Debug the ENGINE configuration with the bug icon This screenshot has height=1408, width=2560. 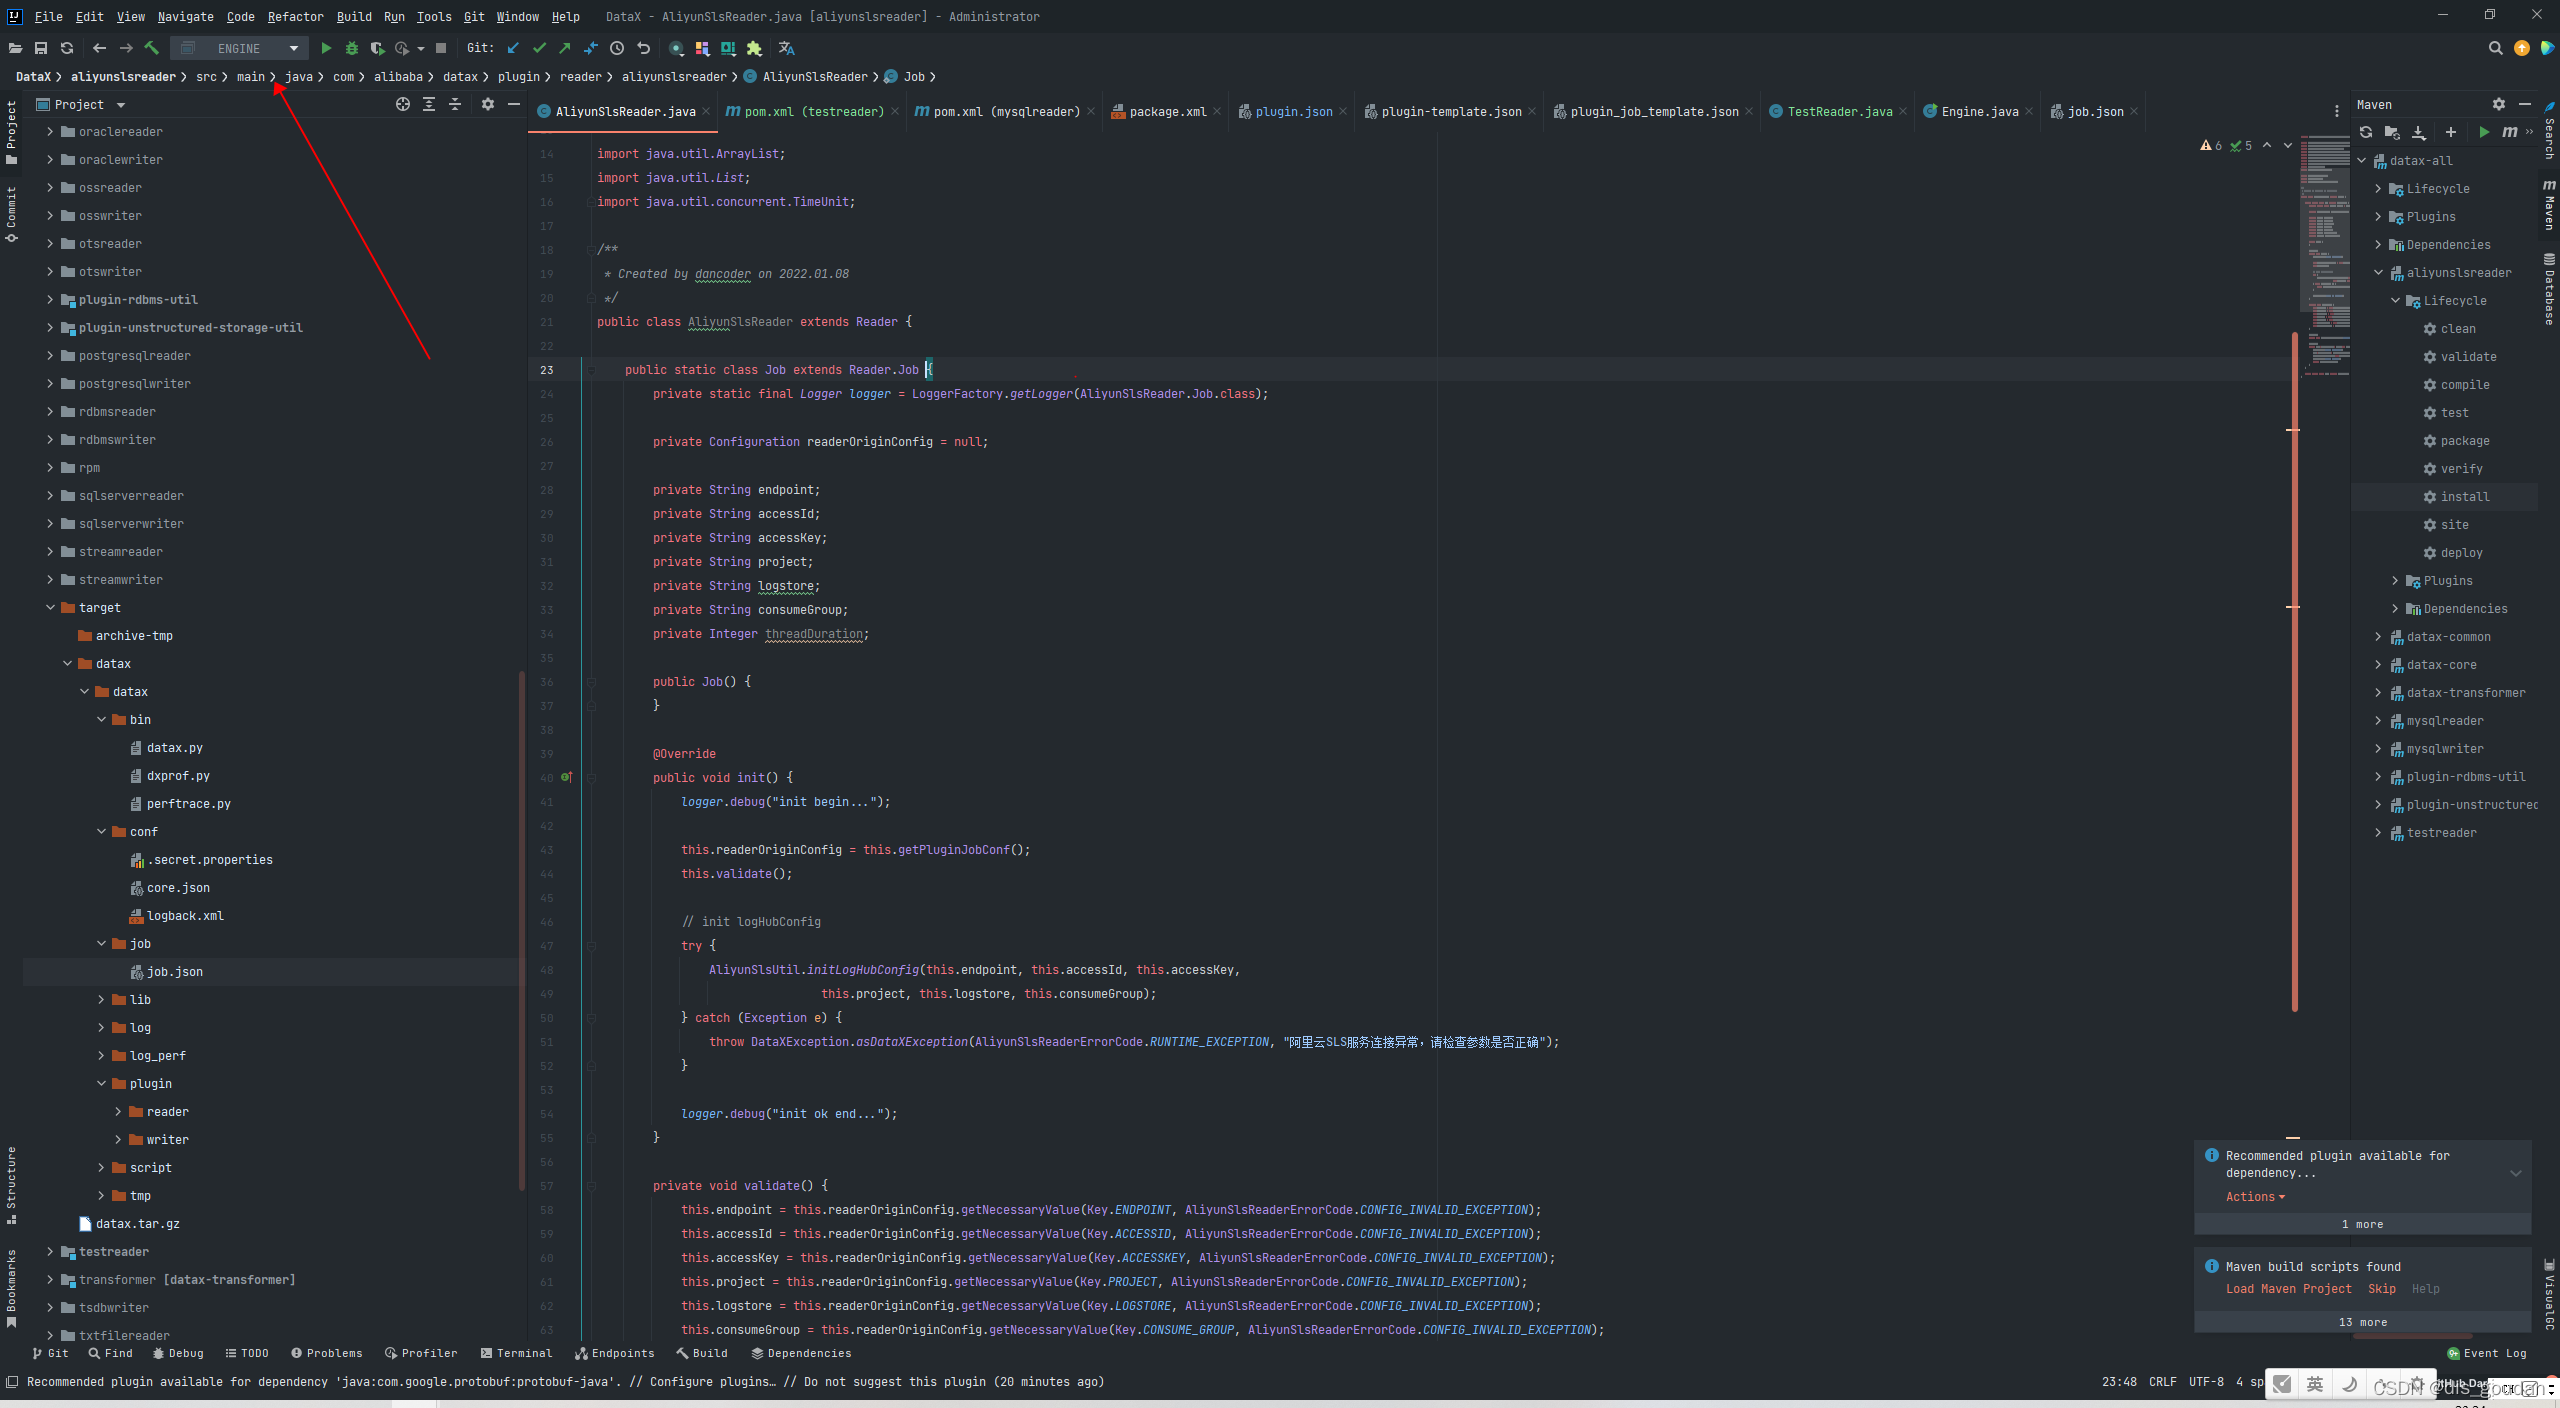click(352, 48)
